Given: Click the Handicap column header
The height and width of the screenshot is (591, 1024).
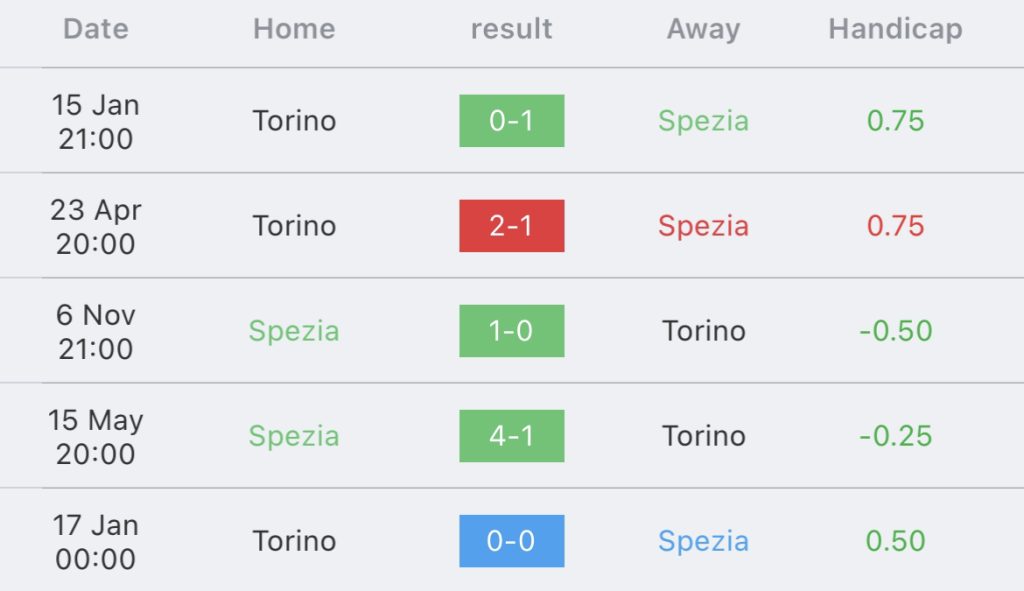Looking at the screenshot, I should point(895,29).
